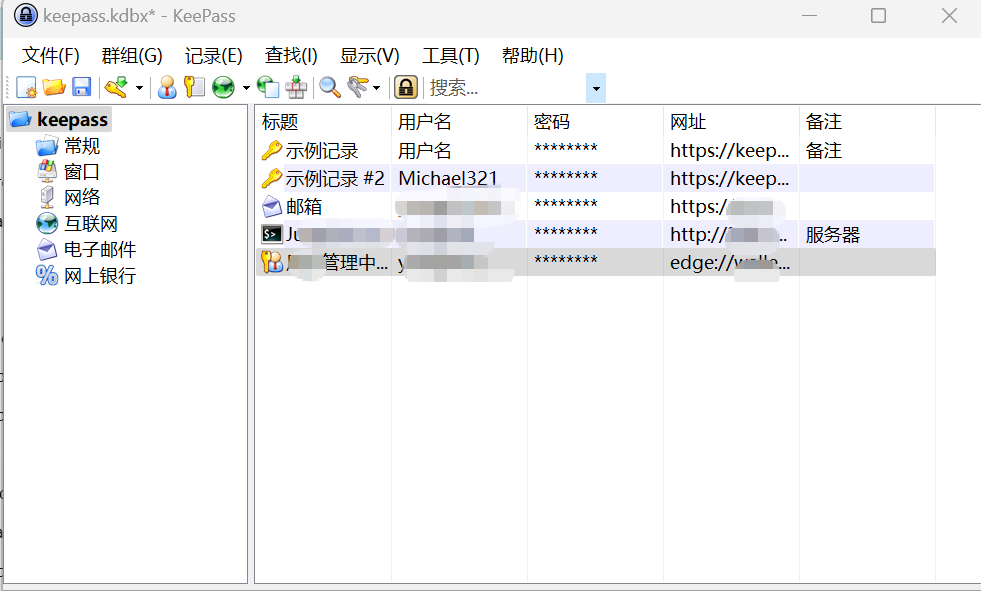Image resolution: width=981 pixels, height=591 pixels.
Task: Click the key icon of 示例记录 #2
Action: [272, 179]
